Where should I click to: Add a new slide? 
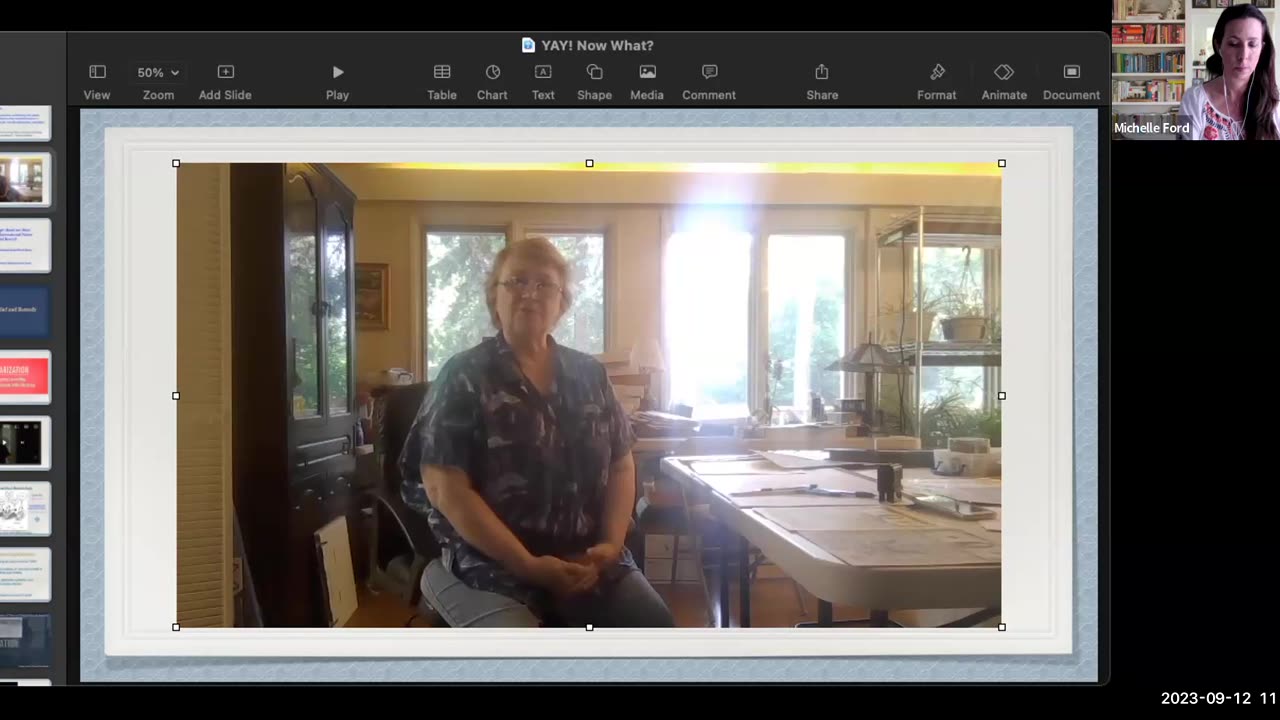click(x=225, y=82)
